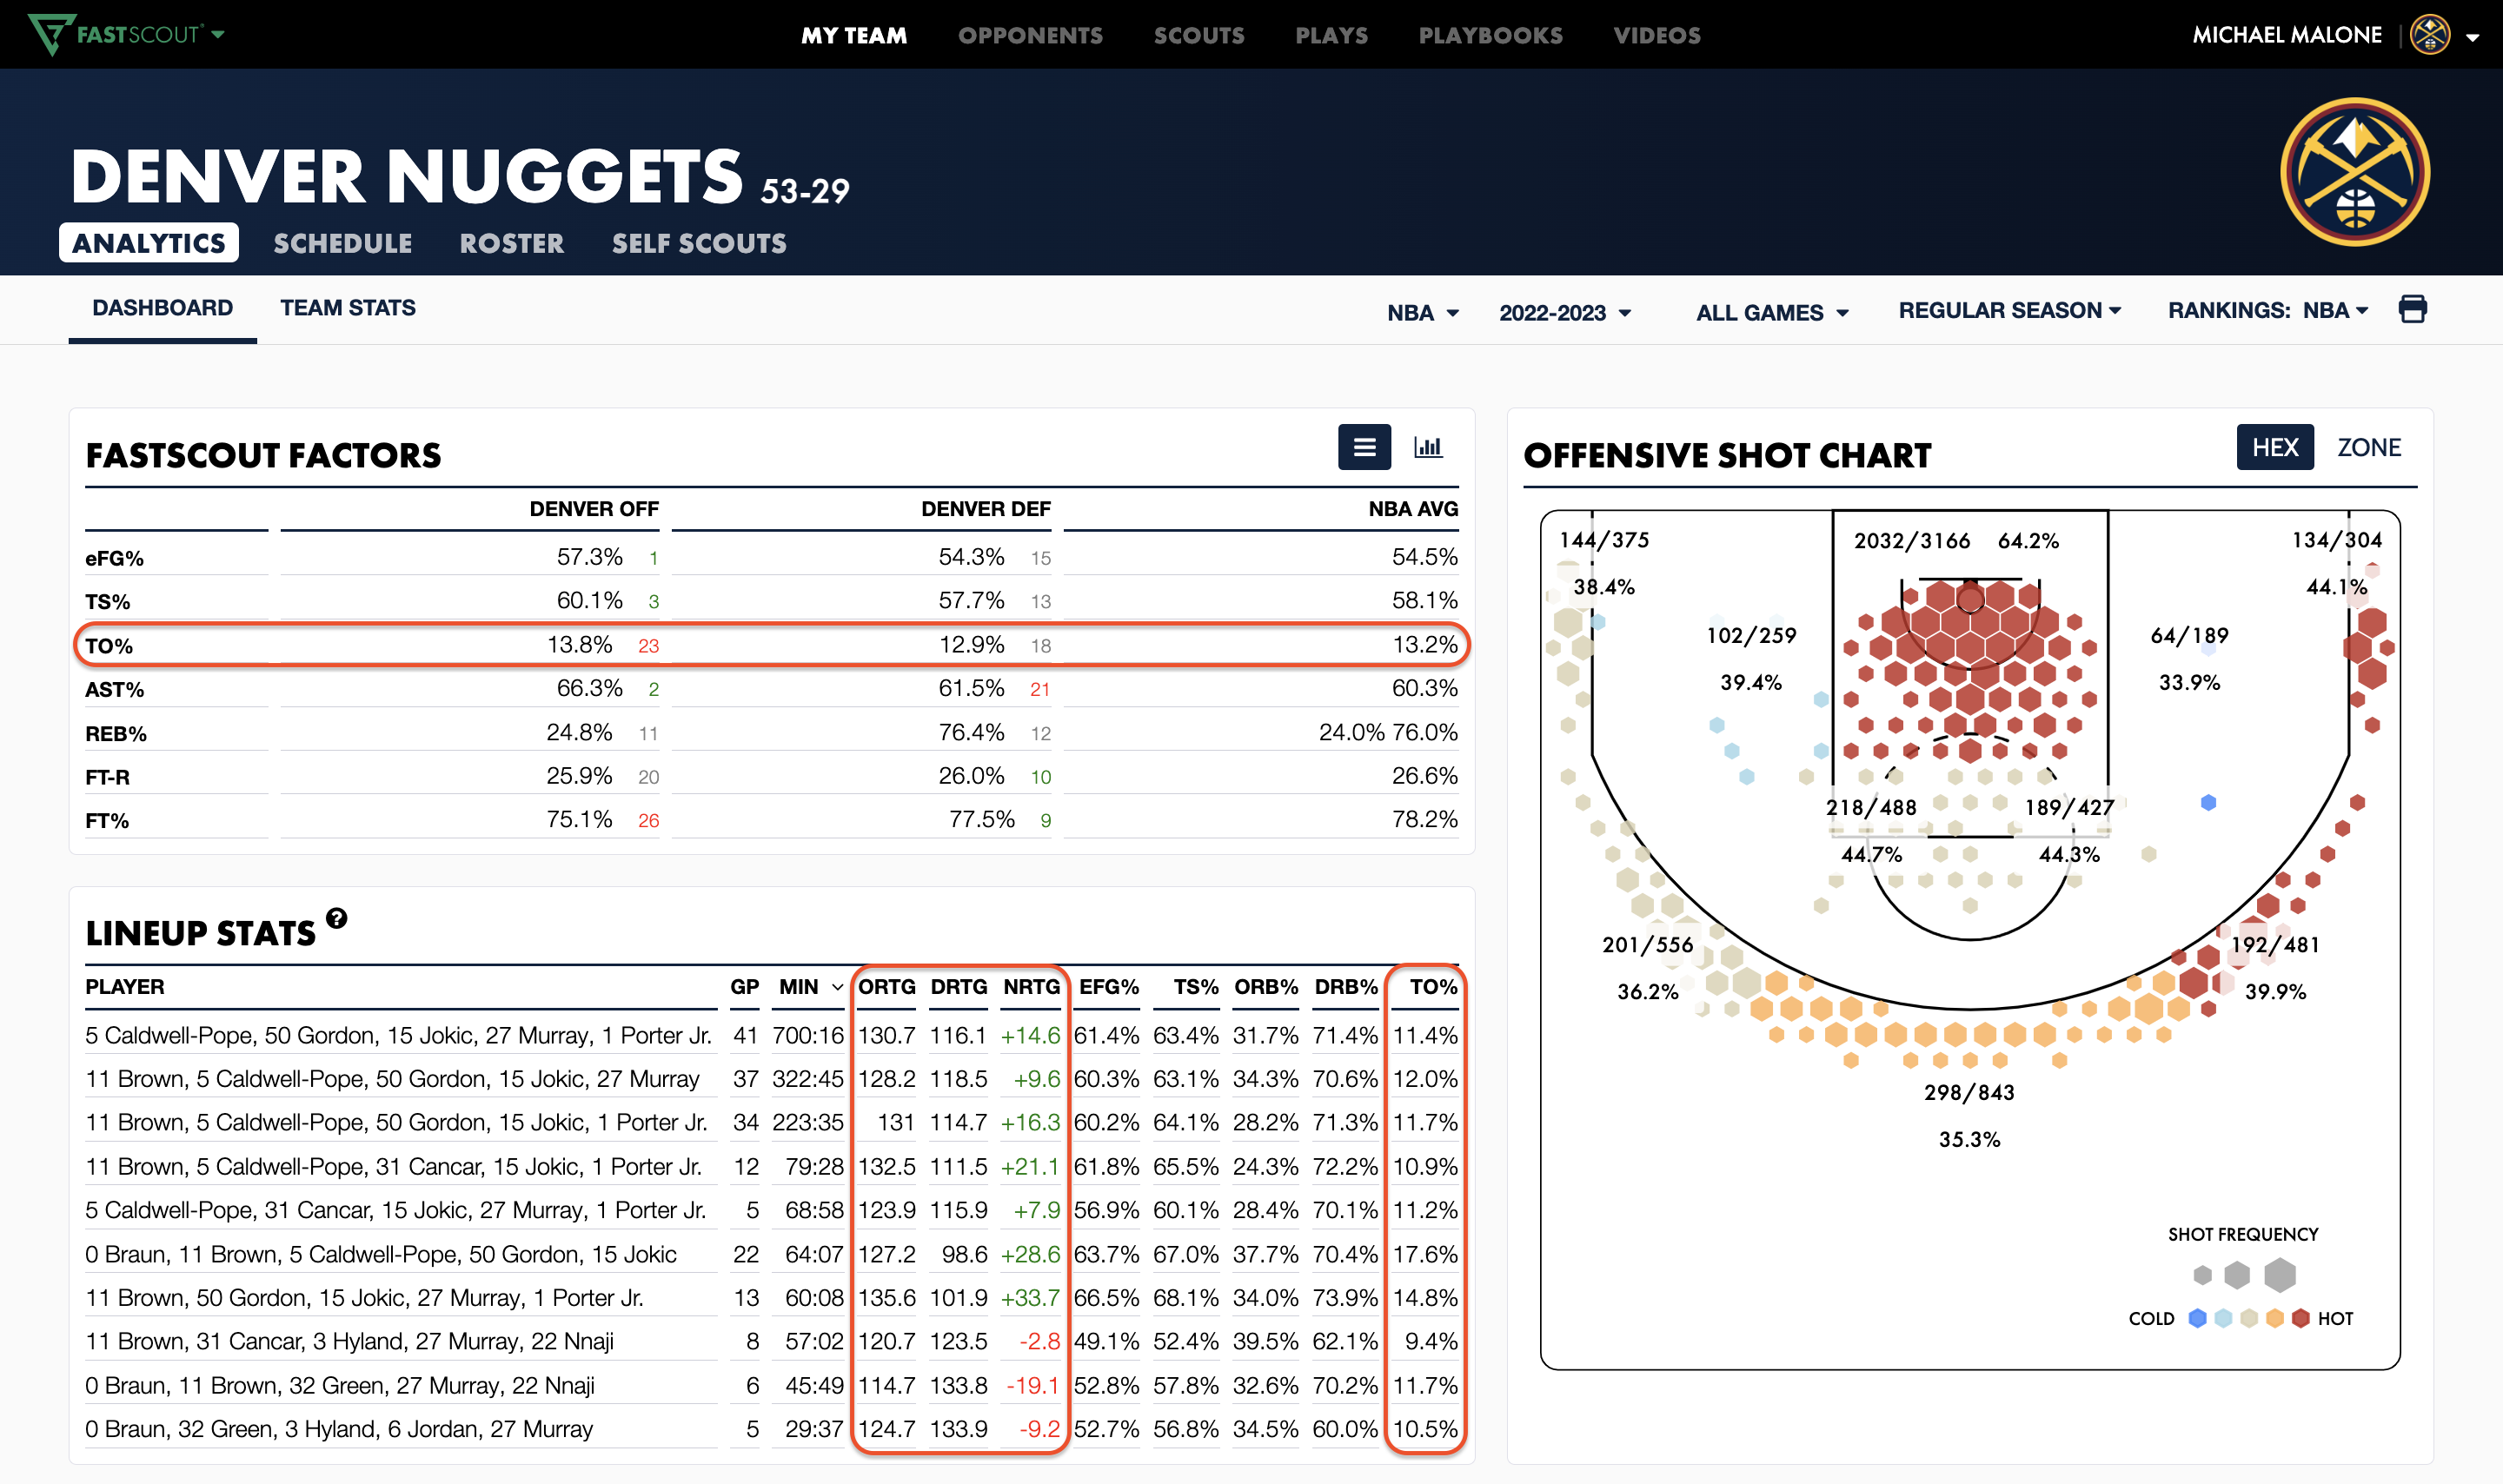Viewport: 2503px width, 1484px height.
Task: Open the ROSTER page link
Action: tap(511, 243)
